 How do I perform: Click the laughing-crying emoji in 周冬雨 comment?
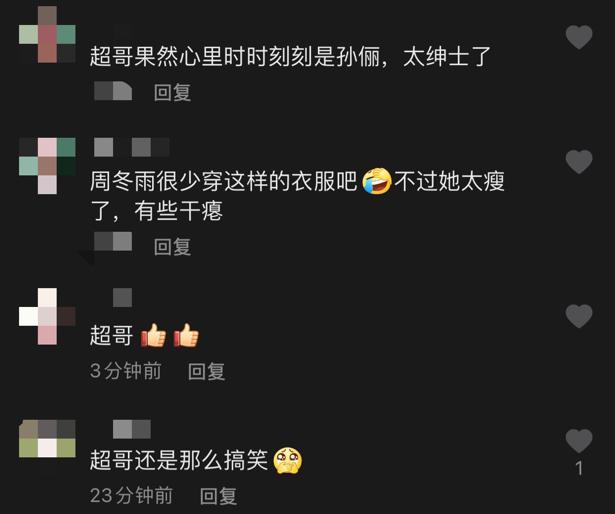[x=377, y=181]
